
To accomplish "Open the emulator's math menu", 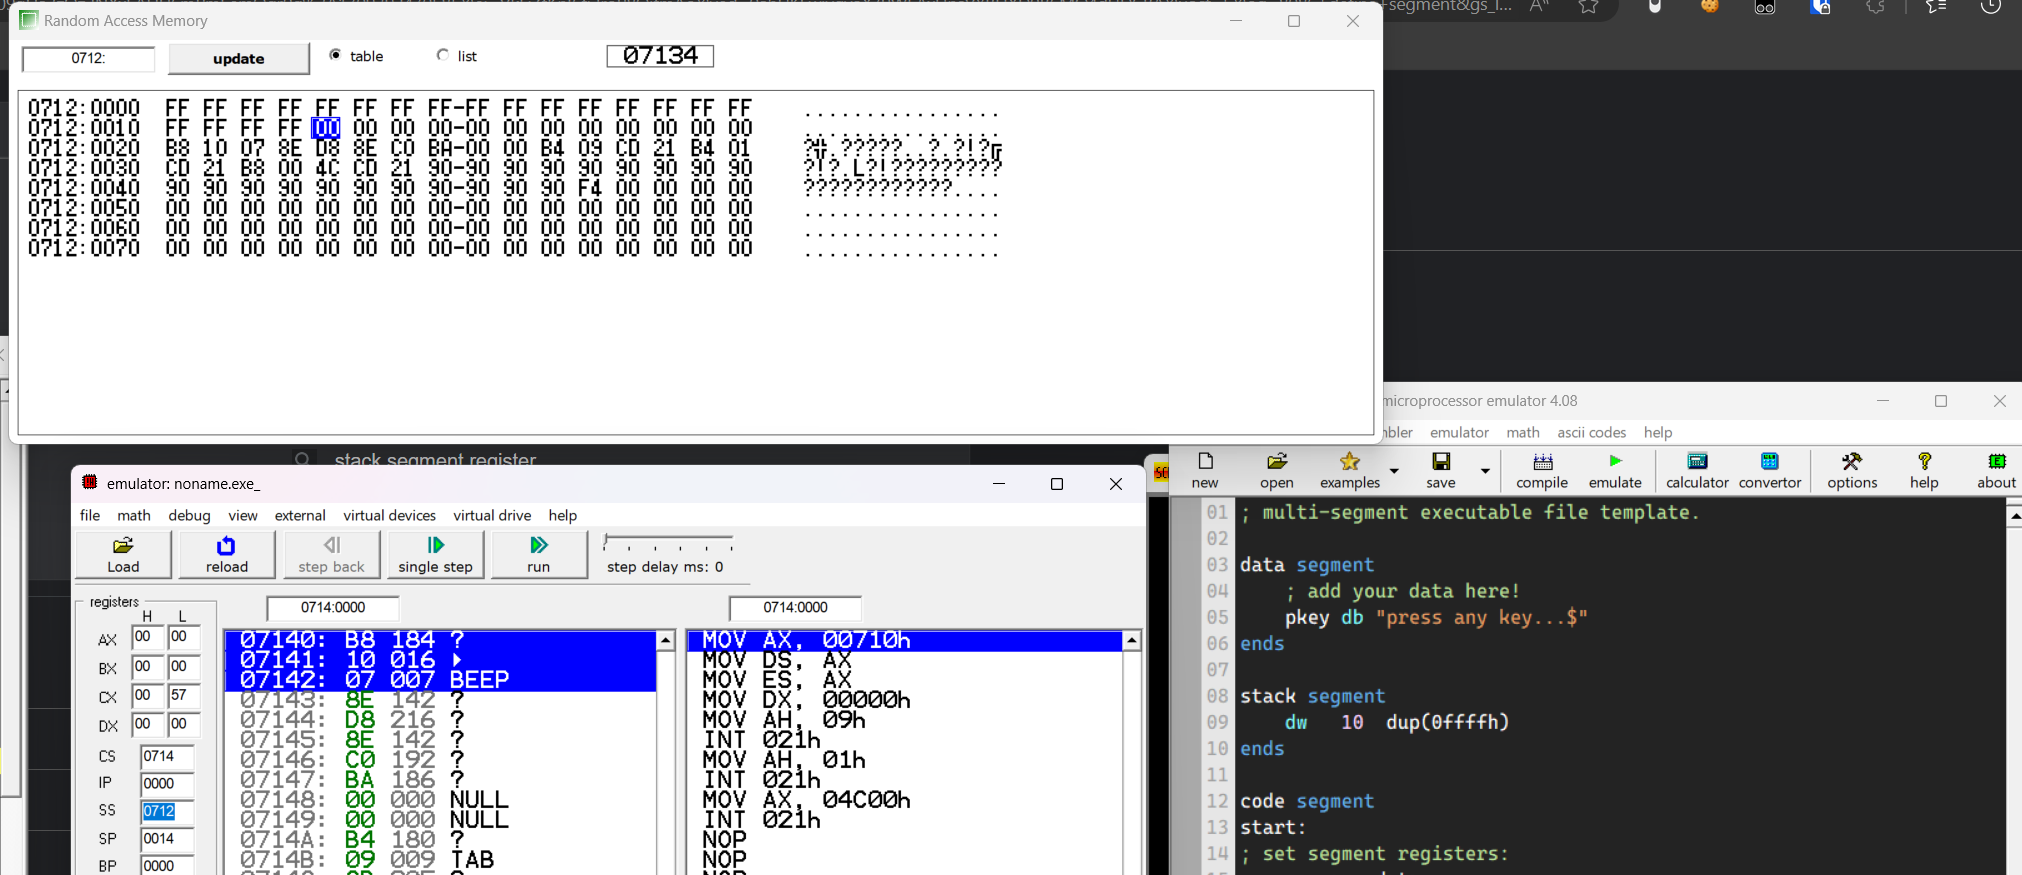I will [134, 515].
